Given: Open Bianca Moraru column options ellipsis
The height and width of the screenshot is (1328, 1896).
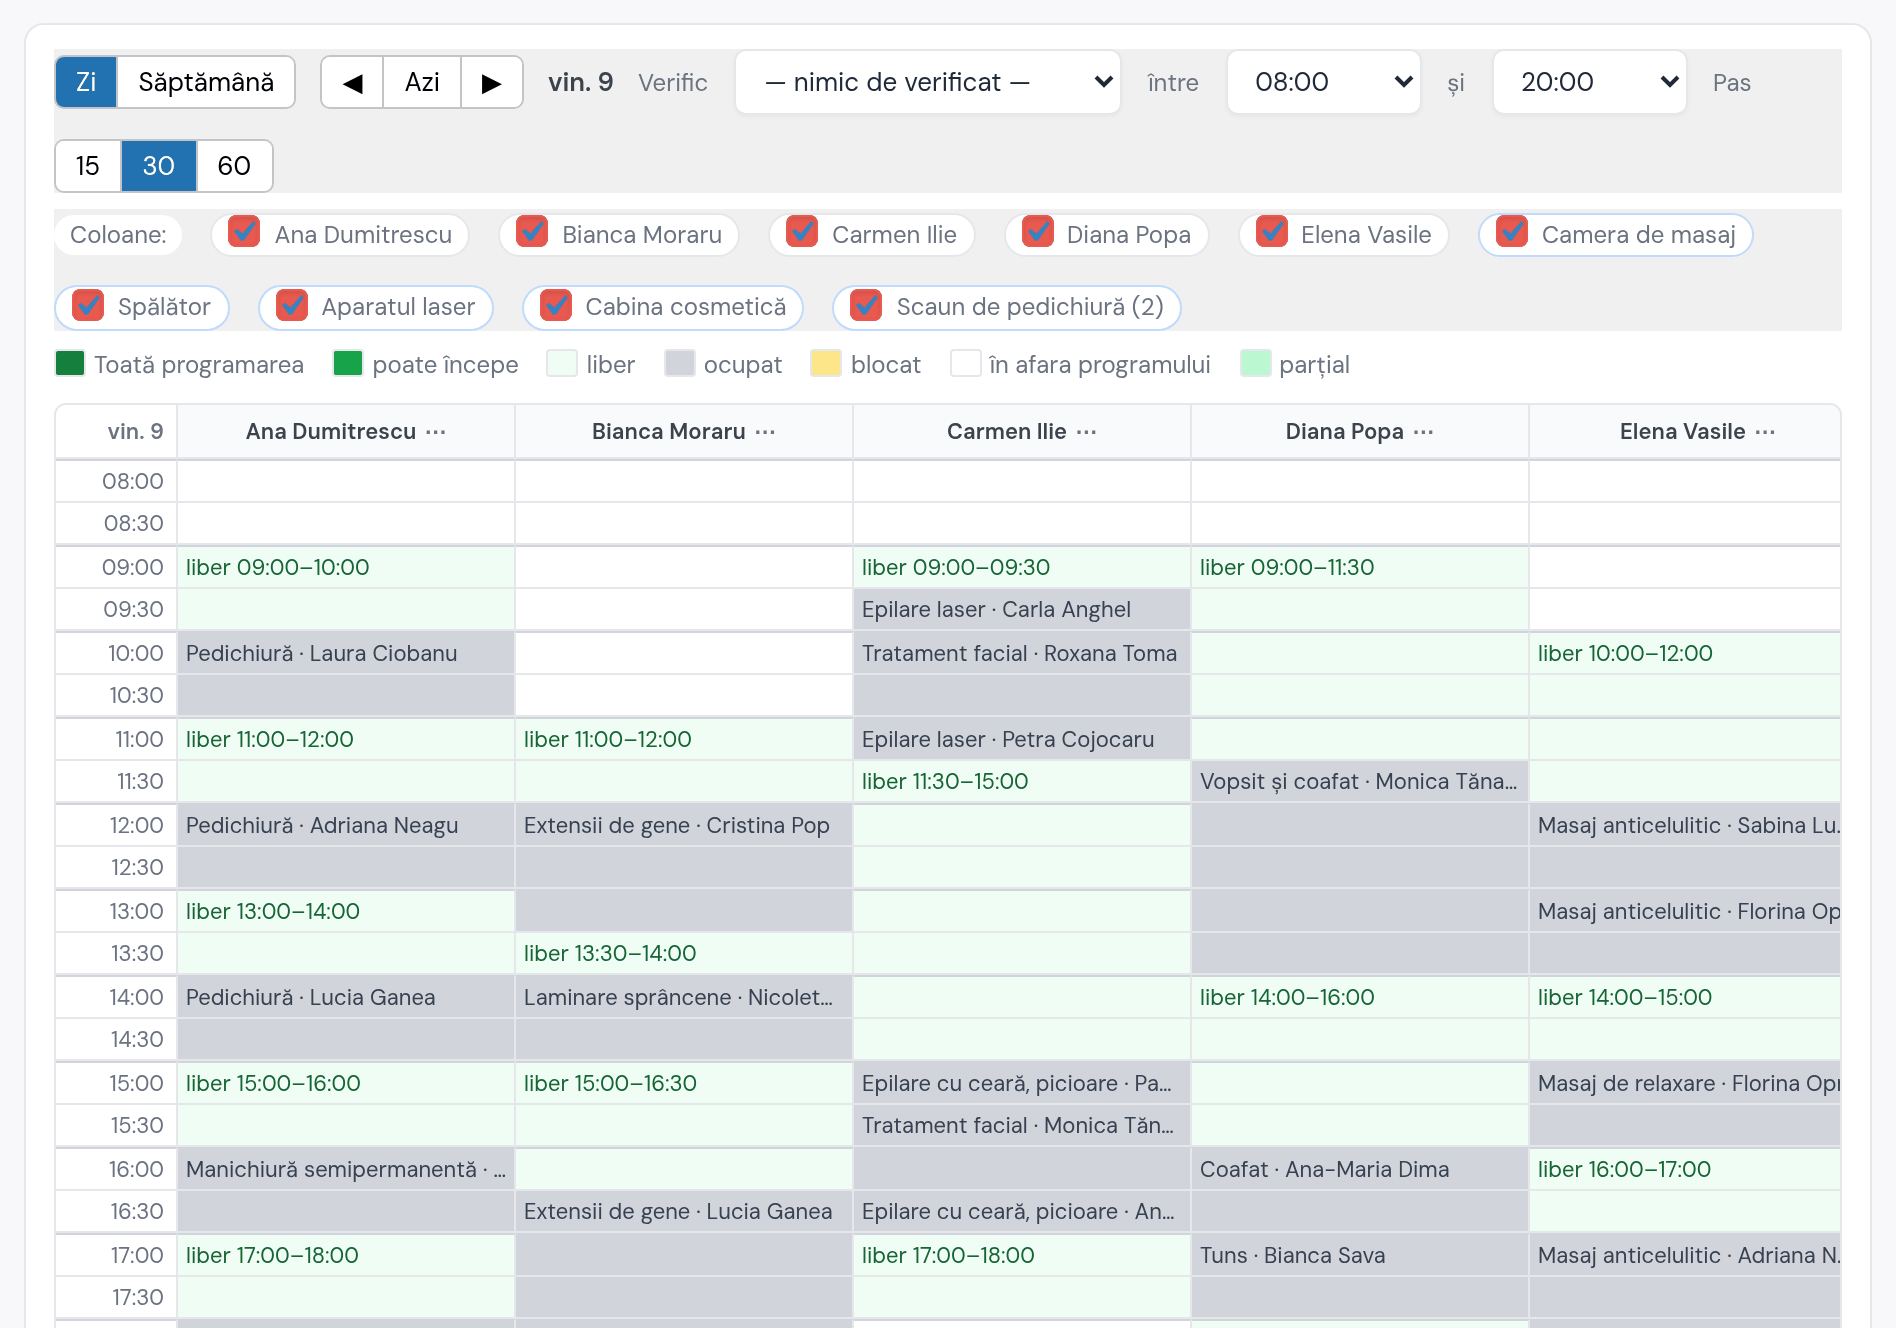Looking at the screenshot, I should [766, 432].
